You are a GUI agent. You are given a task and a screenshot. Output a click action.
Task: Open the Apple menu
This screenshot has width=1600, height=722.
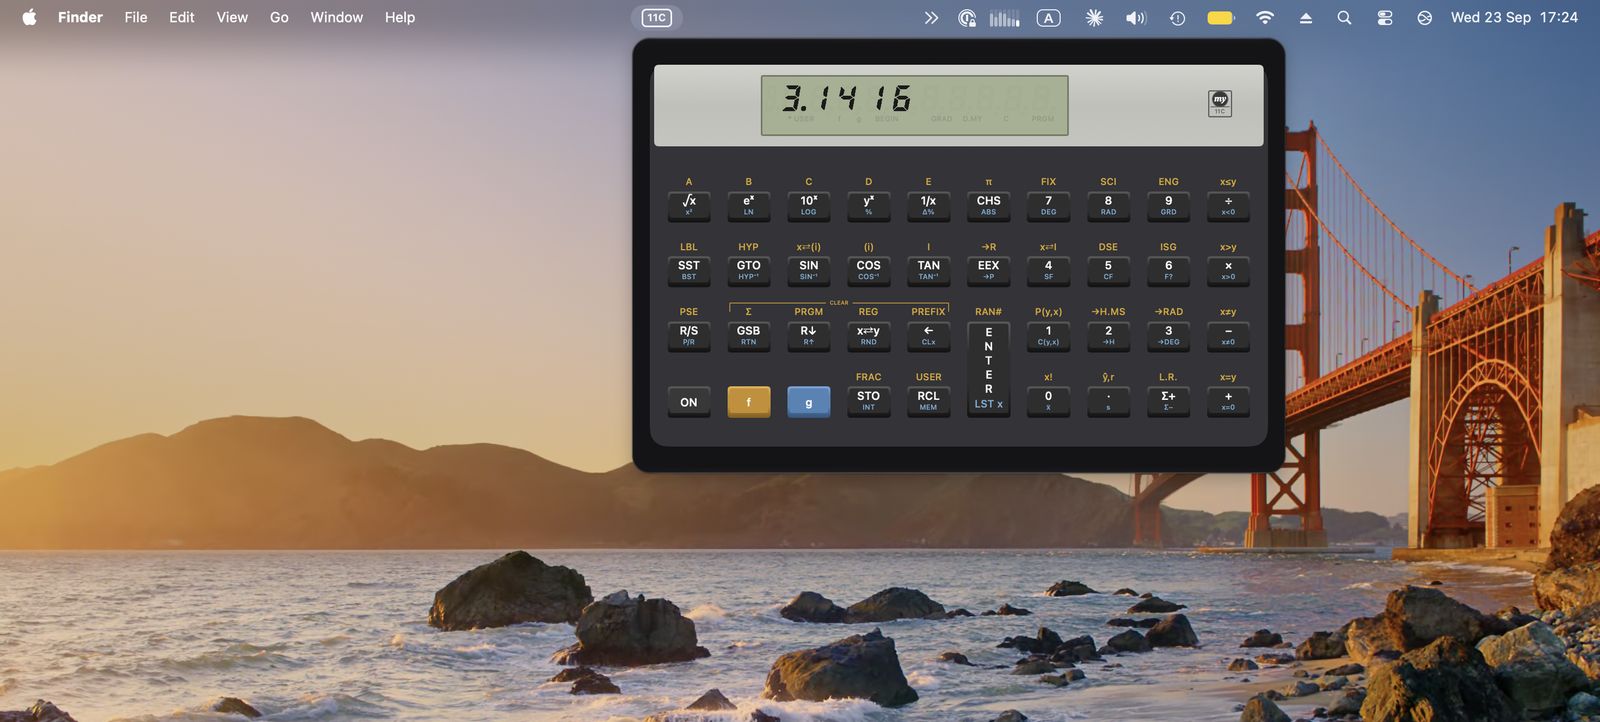[29, 17]
